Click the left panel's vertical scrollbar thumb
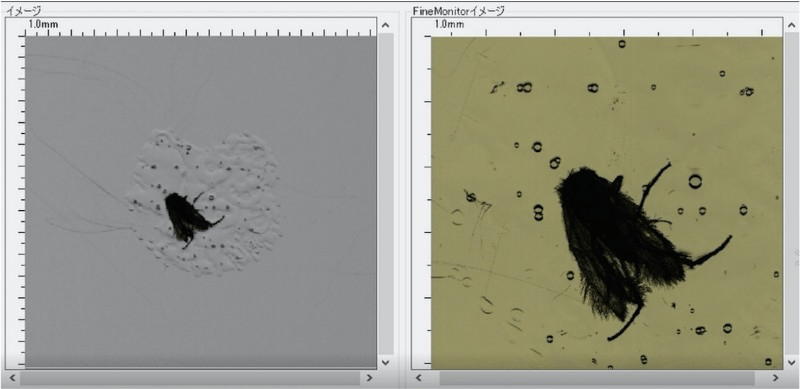 pyautogui.click(x=386, y=193)
